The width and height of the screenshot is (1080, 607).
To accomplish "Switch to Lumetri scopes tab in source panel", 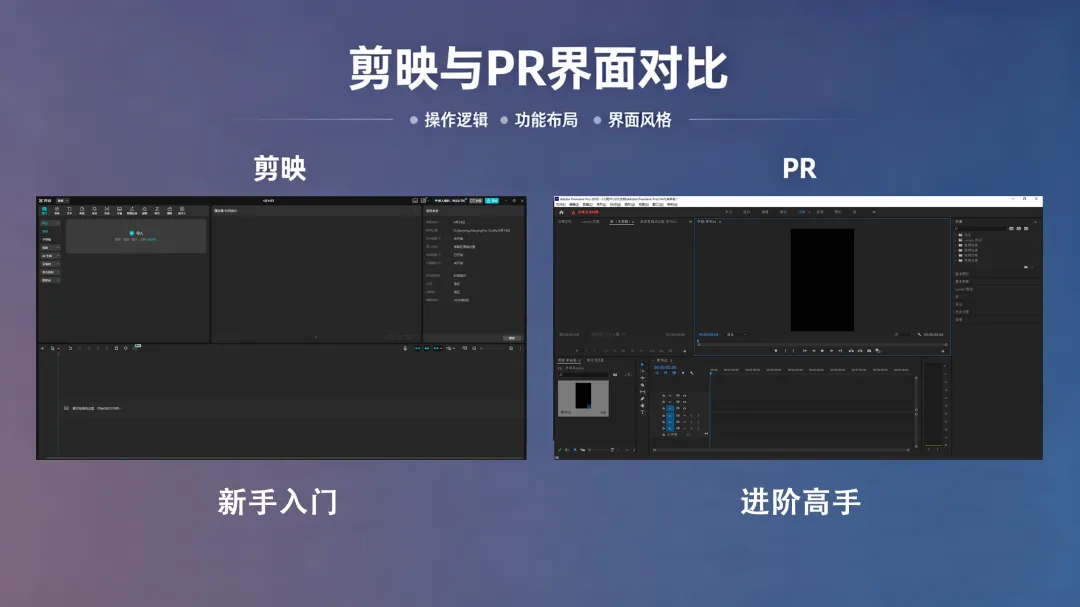I will click(590, 222).
